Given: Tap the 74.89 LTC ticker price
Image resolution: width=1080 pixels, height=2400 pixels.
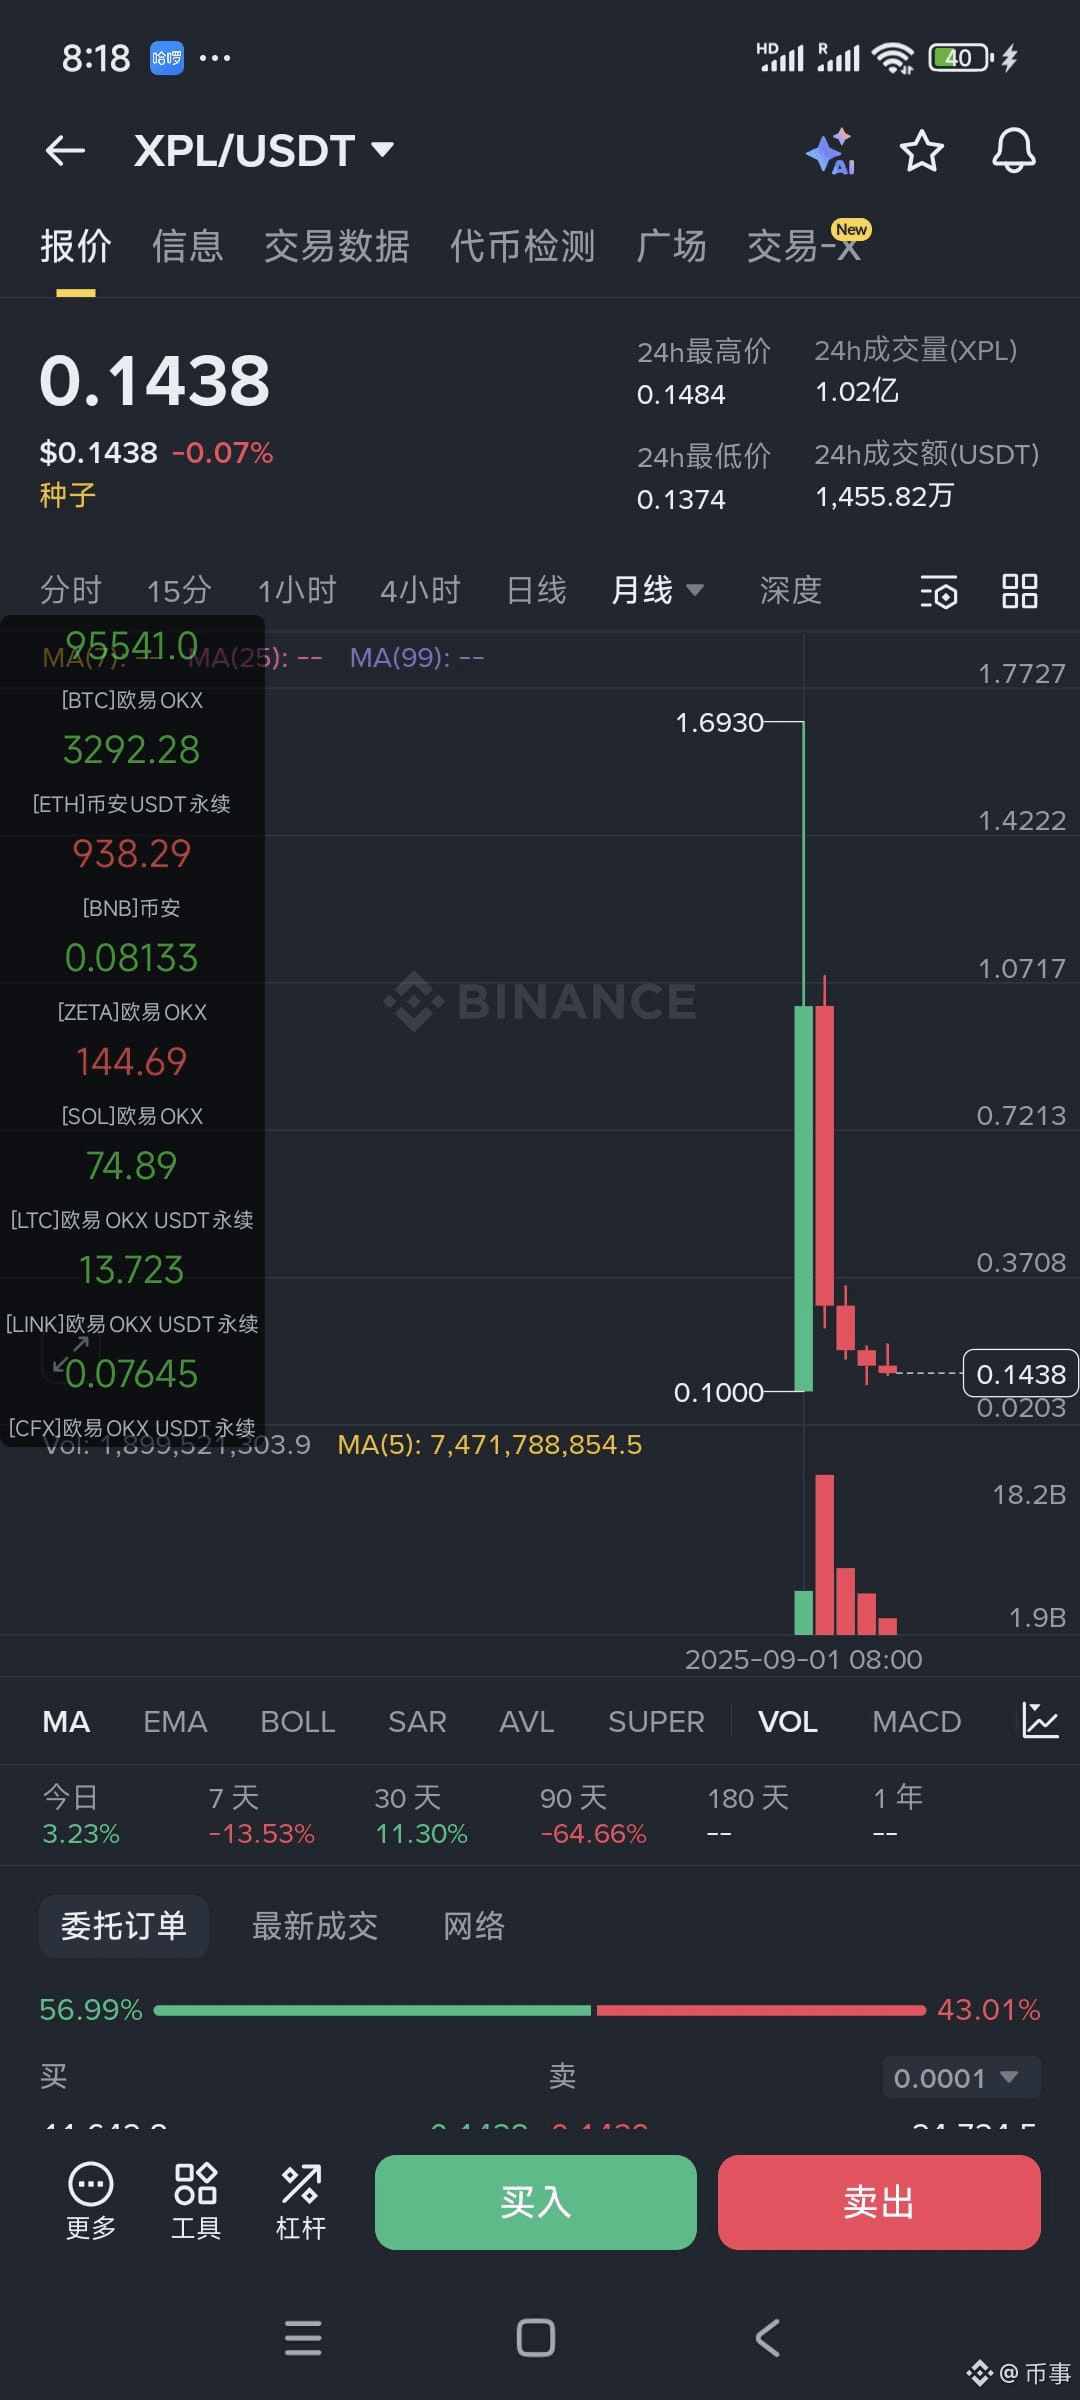Looking at the screenshot, I should tap(132, 1166).
